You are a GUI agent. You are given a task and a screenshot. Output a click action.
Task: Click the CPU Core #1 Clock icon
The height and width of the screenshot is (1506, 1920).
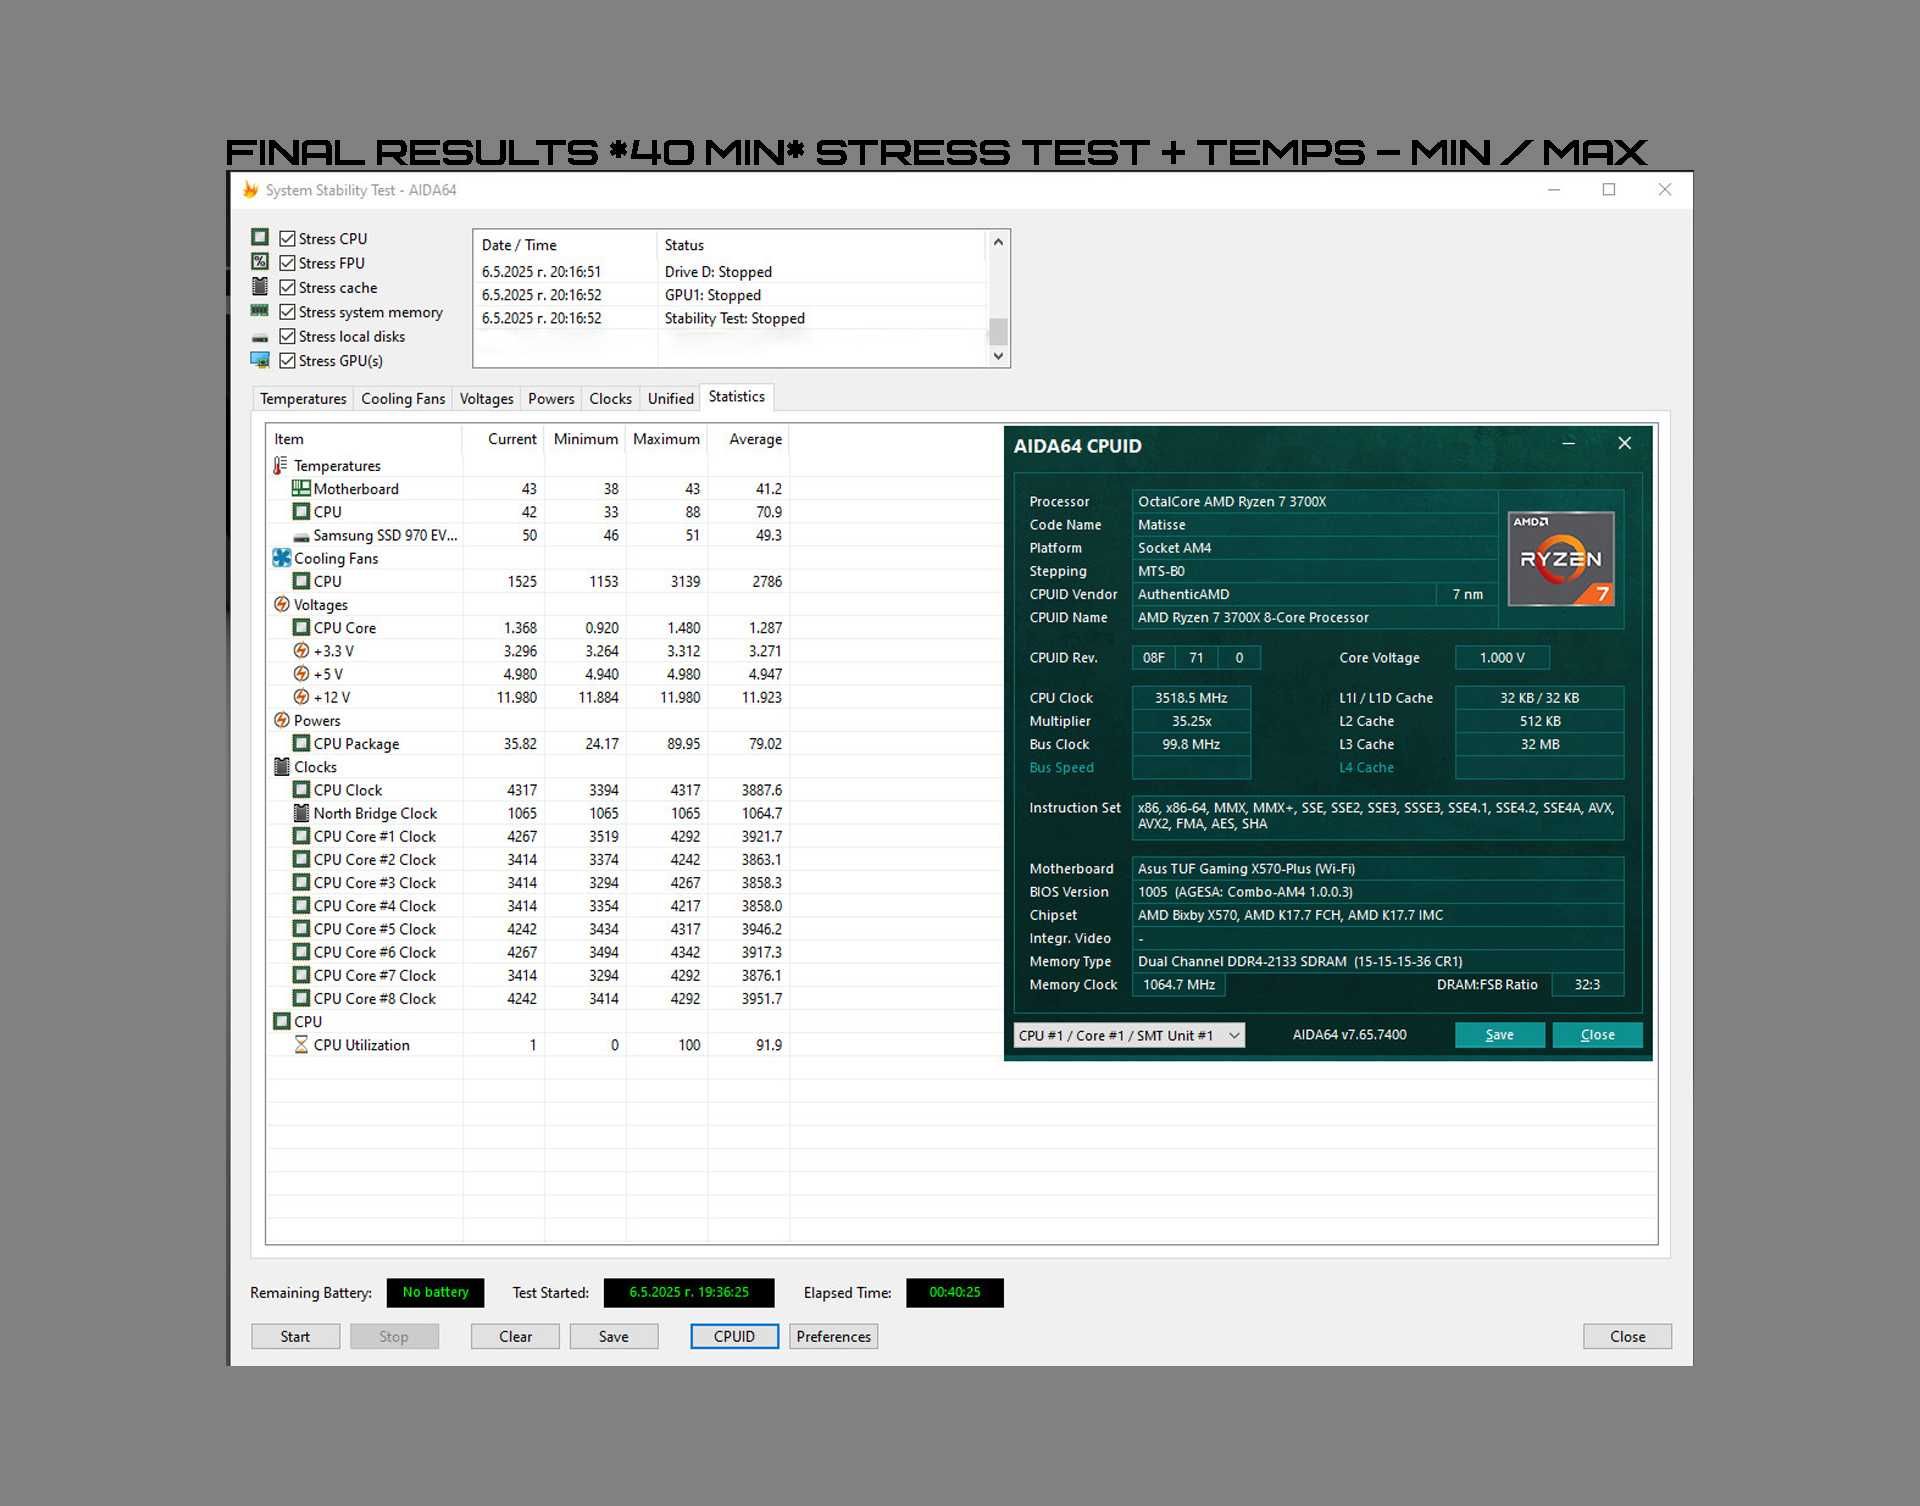click(301, 836)
